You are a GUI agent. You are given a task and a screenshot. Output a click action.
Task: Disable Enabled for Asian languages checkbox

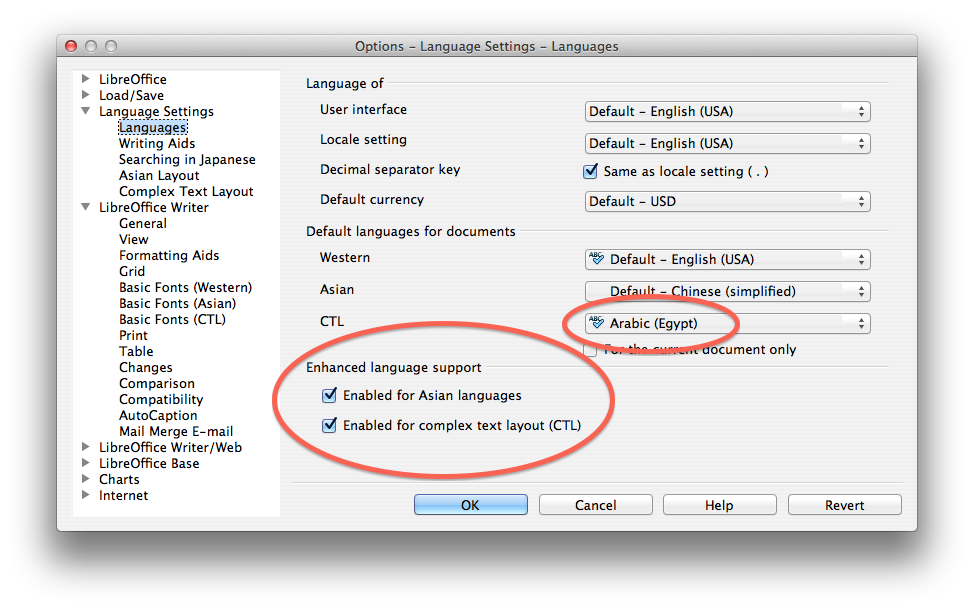pos(329,395)
